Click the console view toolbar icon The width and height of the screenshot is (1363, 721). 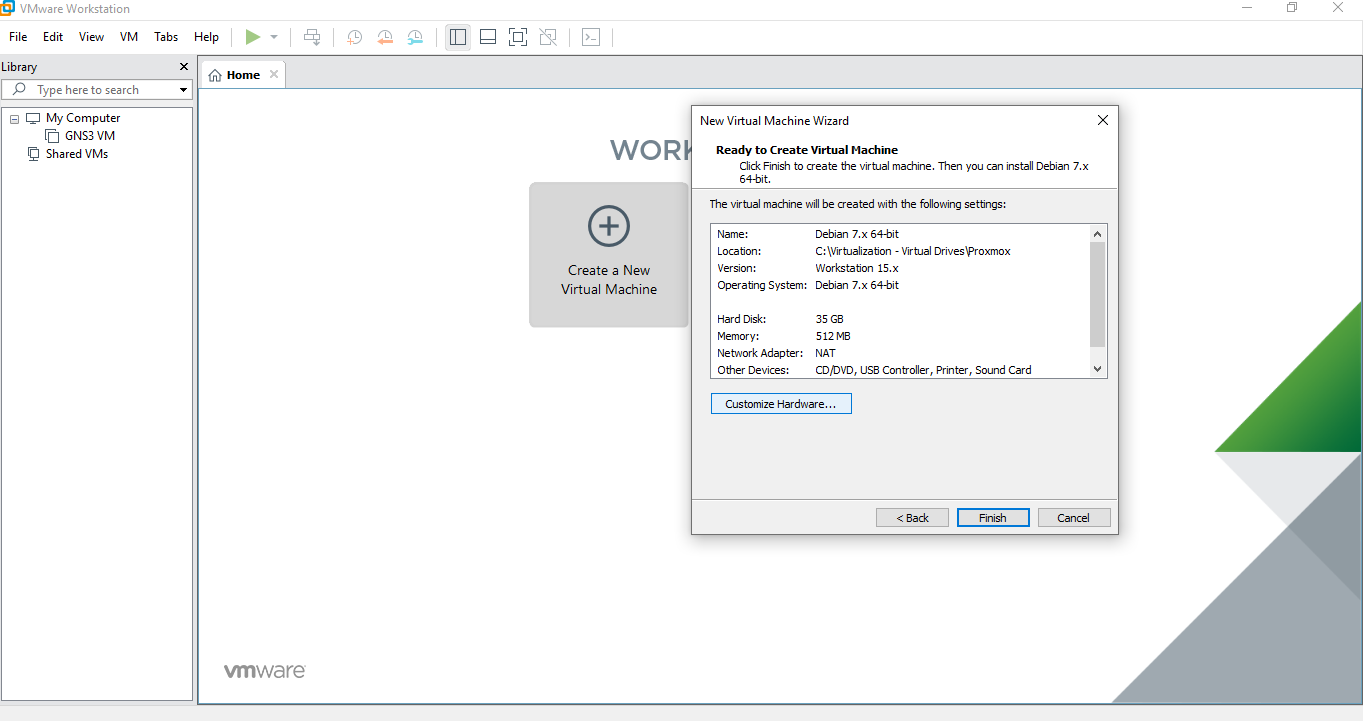click(x=591, y=36)
